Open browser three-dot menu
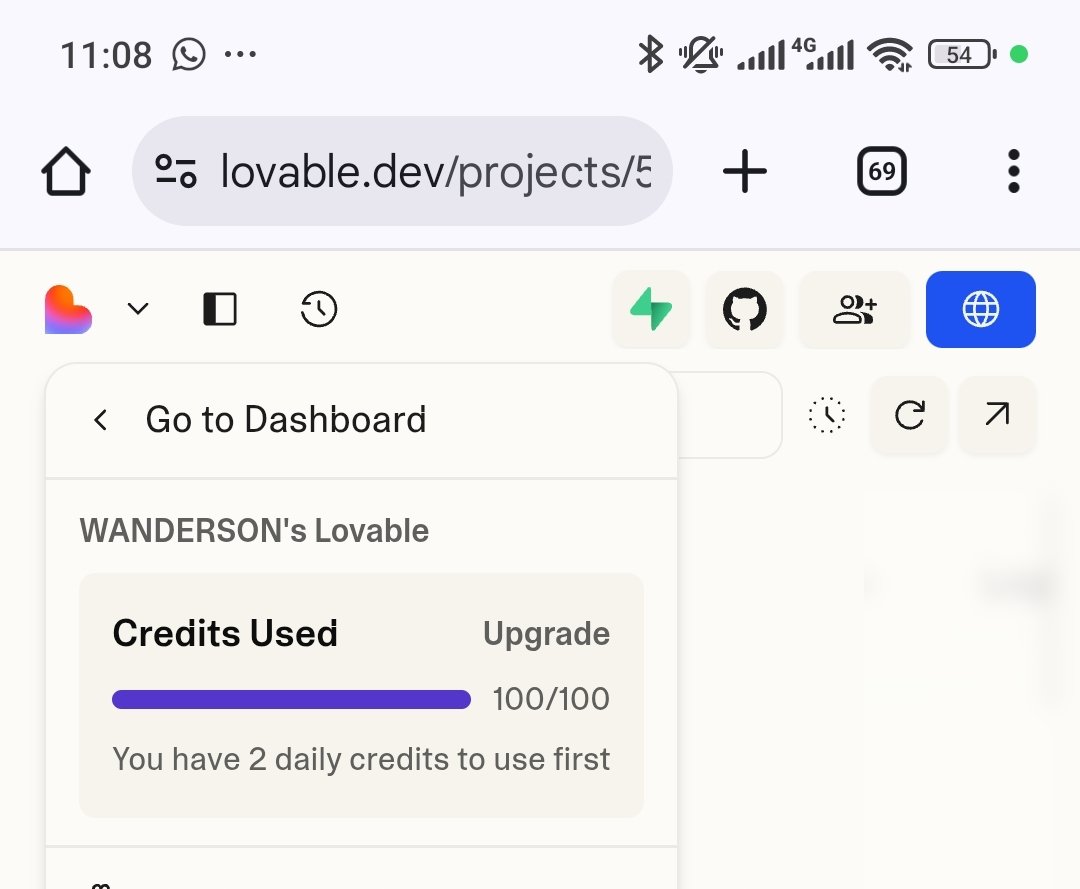Screen dimensions: 1080x889 point(1013,171)
